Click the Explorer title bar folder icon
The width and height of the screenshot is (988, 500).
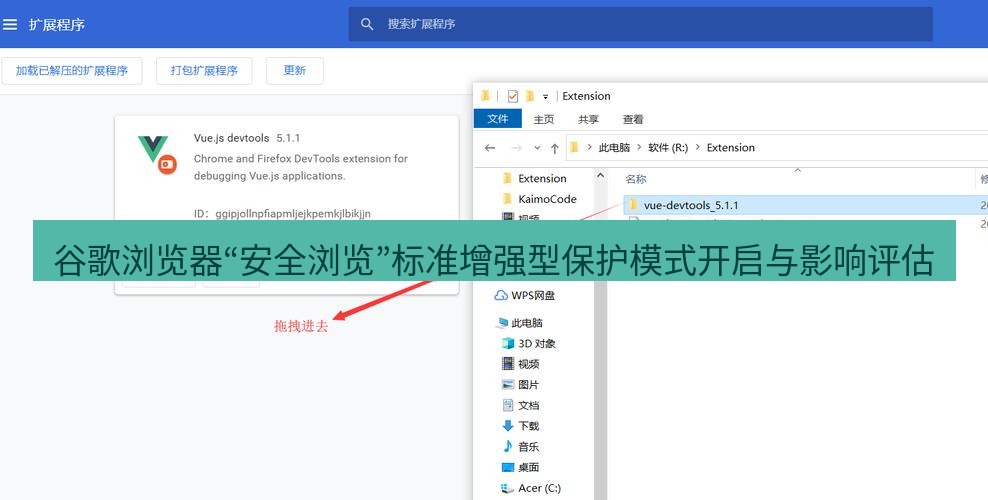(485, 96)
